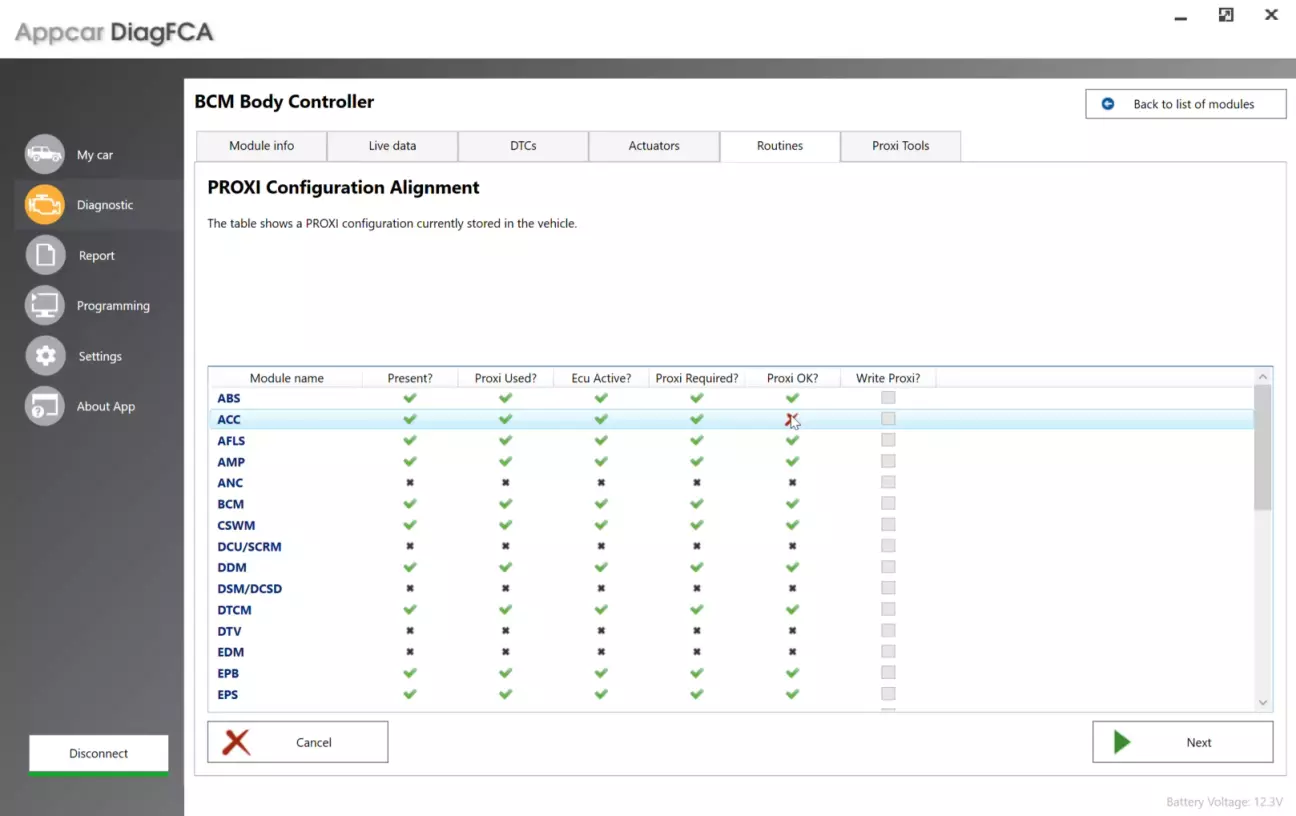
Task: Enable Write Proxi for BCM row
Action: (888, 504)
